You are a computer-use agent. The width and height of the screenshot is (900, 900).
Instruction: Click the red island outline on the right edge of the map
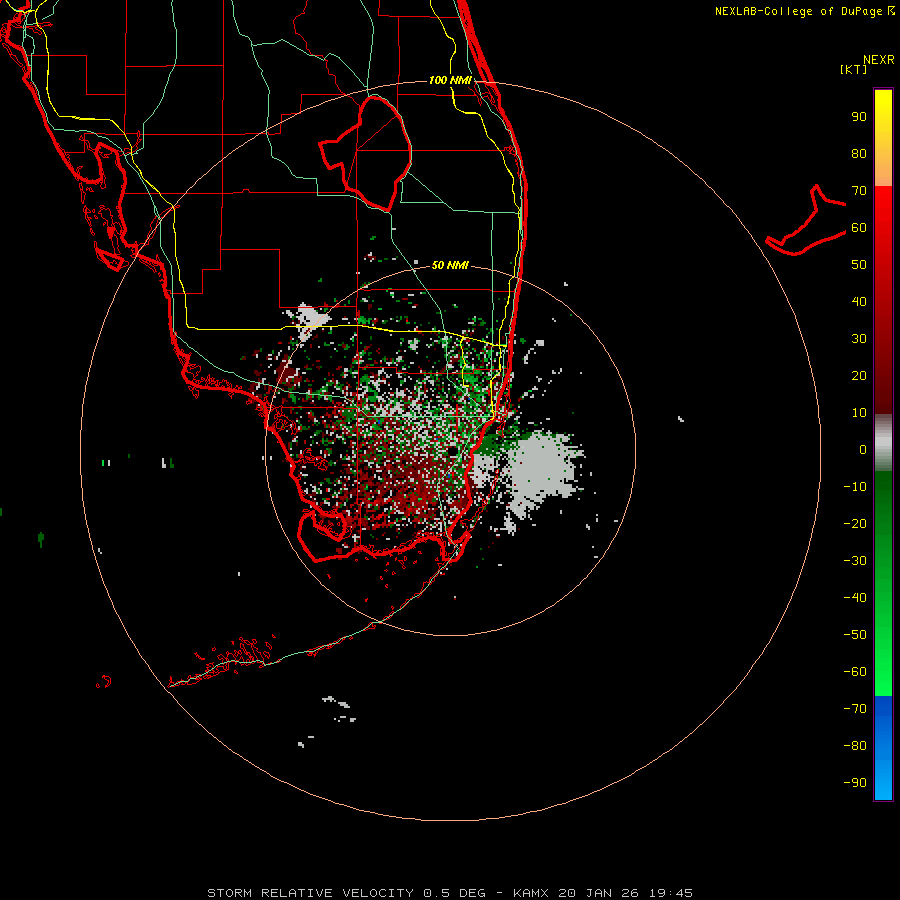point(806,220)
